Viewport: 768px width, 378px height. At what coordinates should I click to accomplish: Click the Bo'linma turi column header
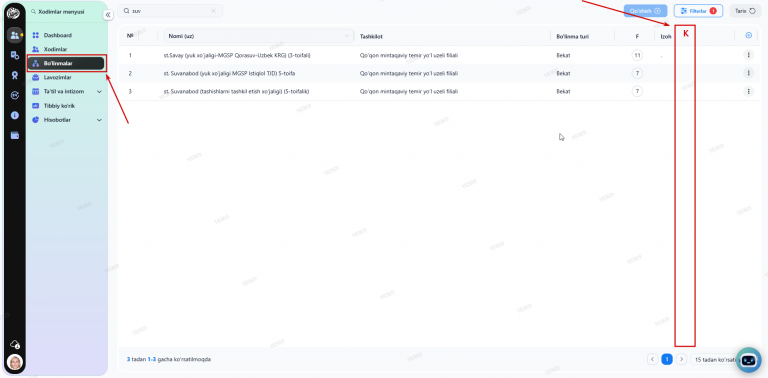point(572,36)
